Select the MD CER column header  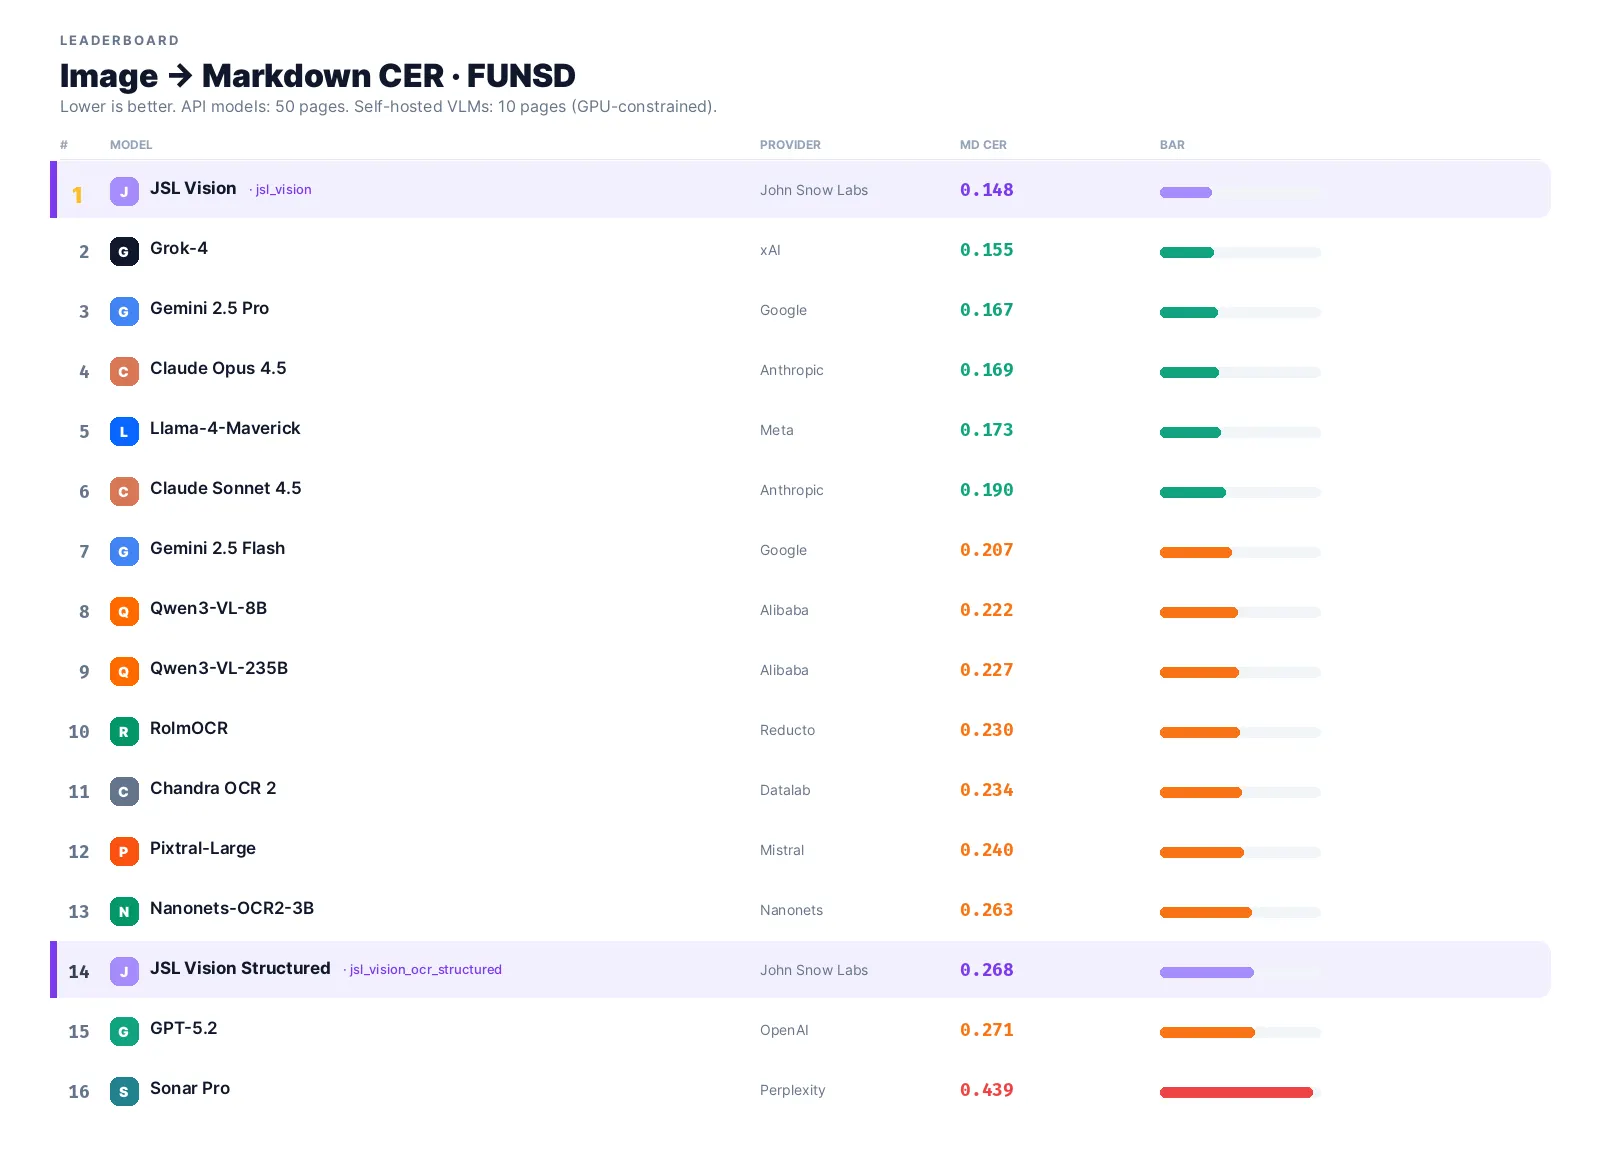[983, 145]
